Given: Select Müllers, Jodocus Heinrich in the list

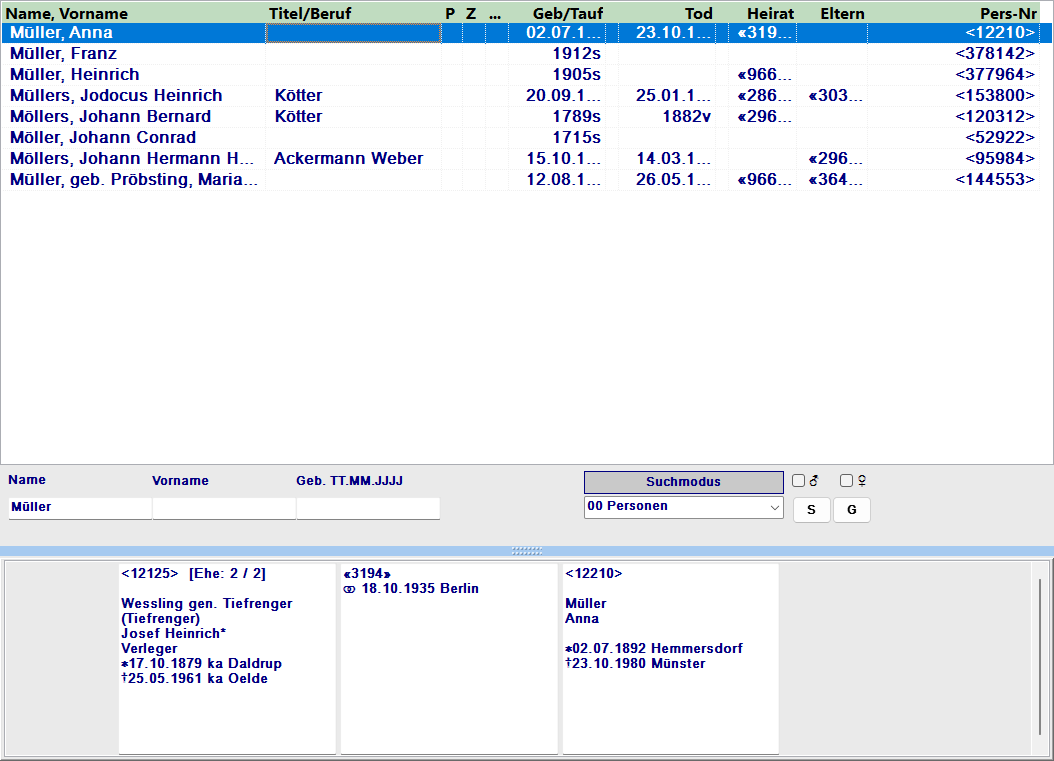Looking at the screenshot, I should point(116,96).
